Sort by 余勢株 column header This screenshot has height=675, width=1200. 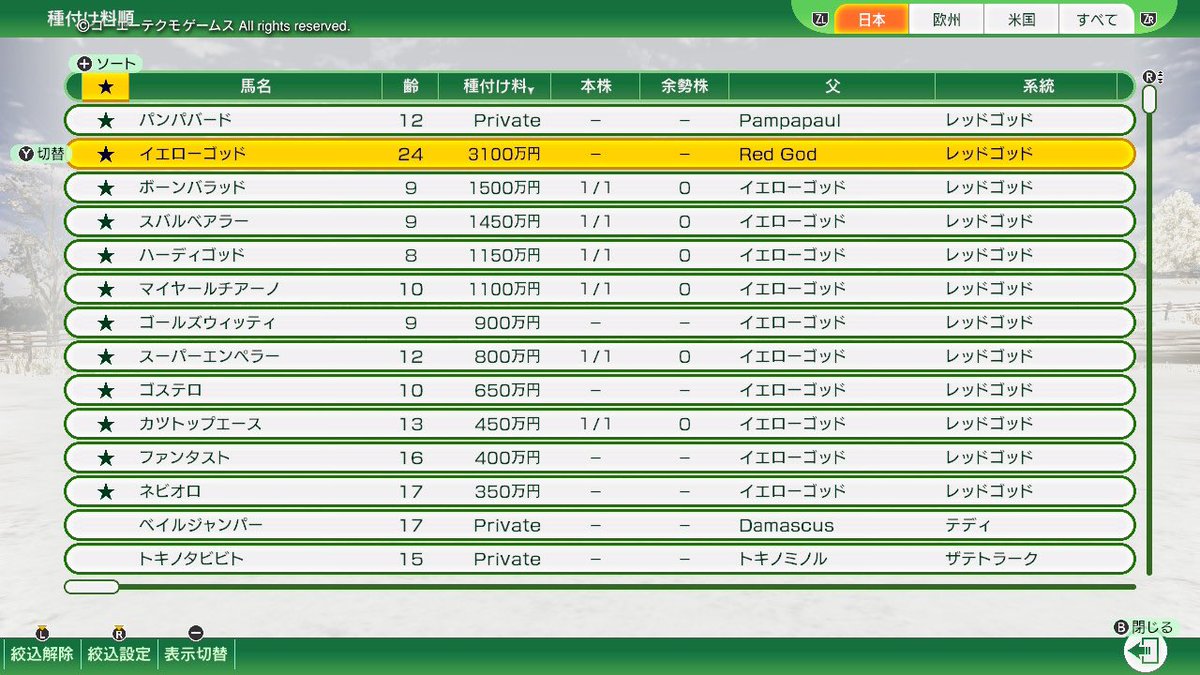[x=685, y=87]
